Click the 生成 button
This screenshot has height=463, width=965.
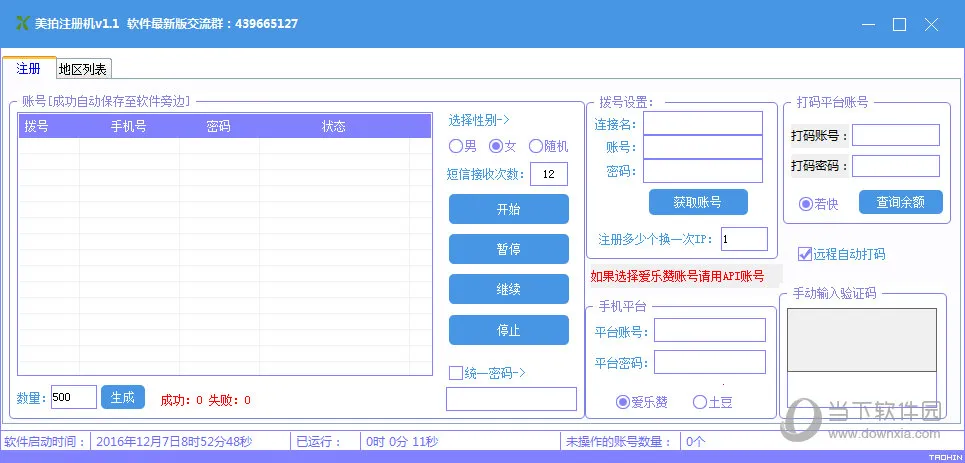pos(122,397)
